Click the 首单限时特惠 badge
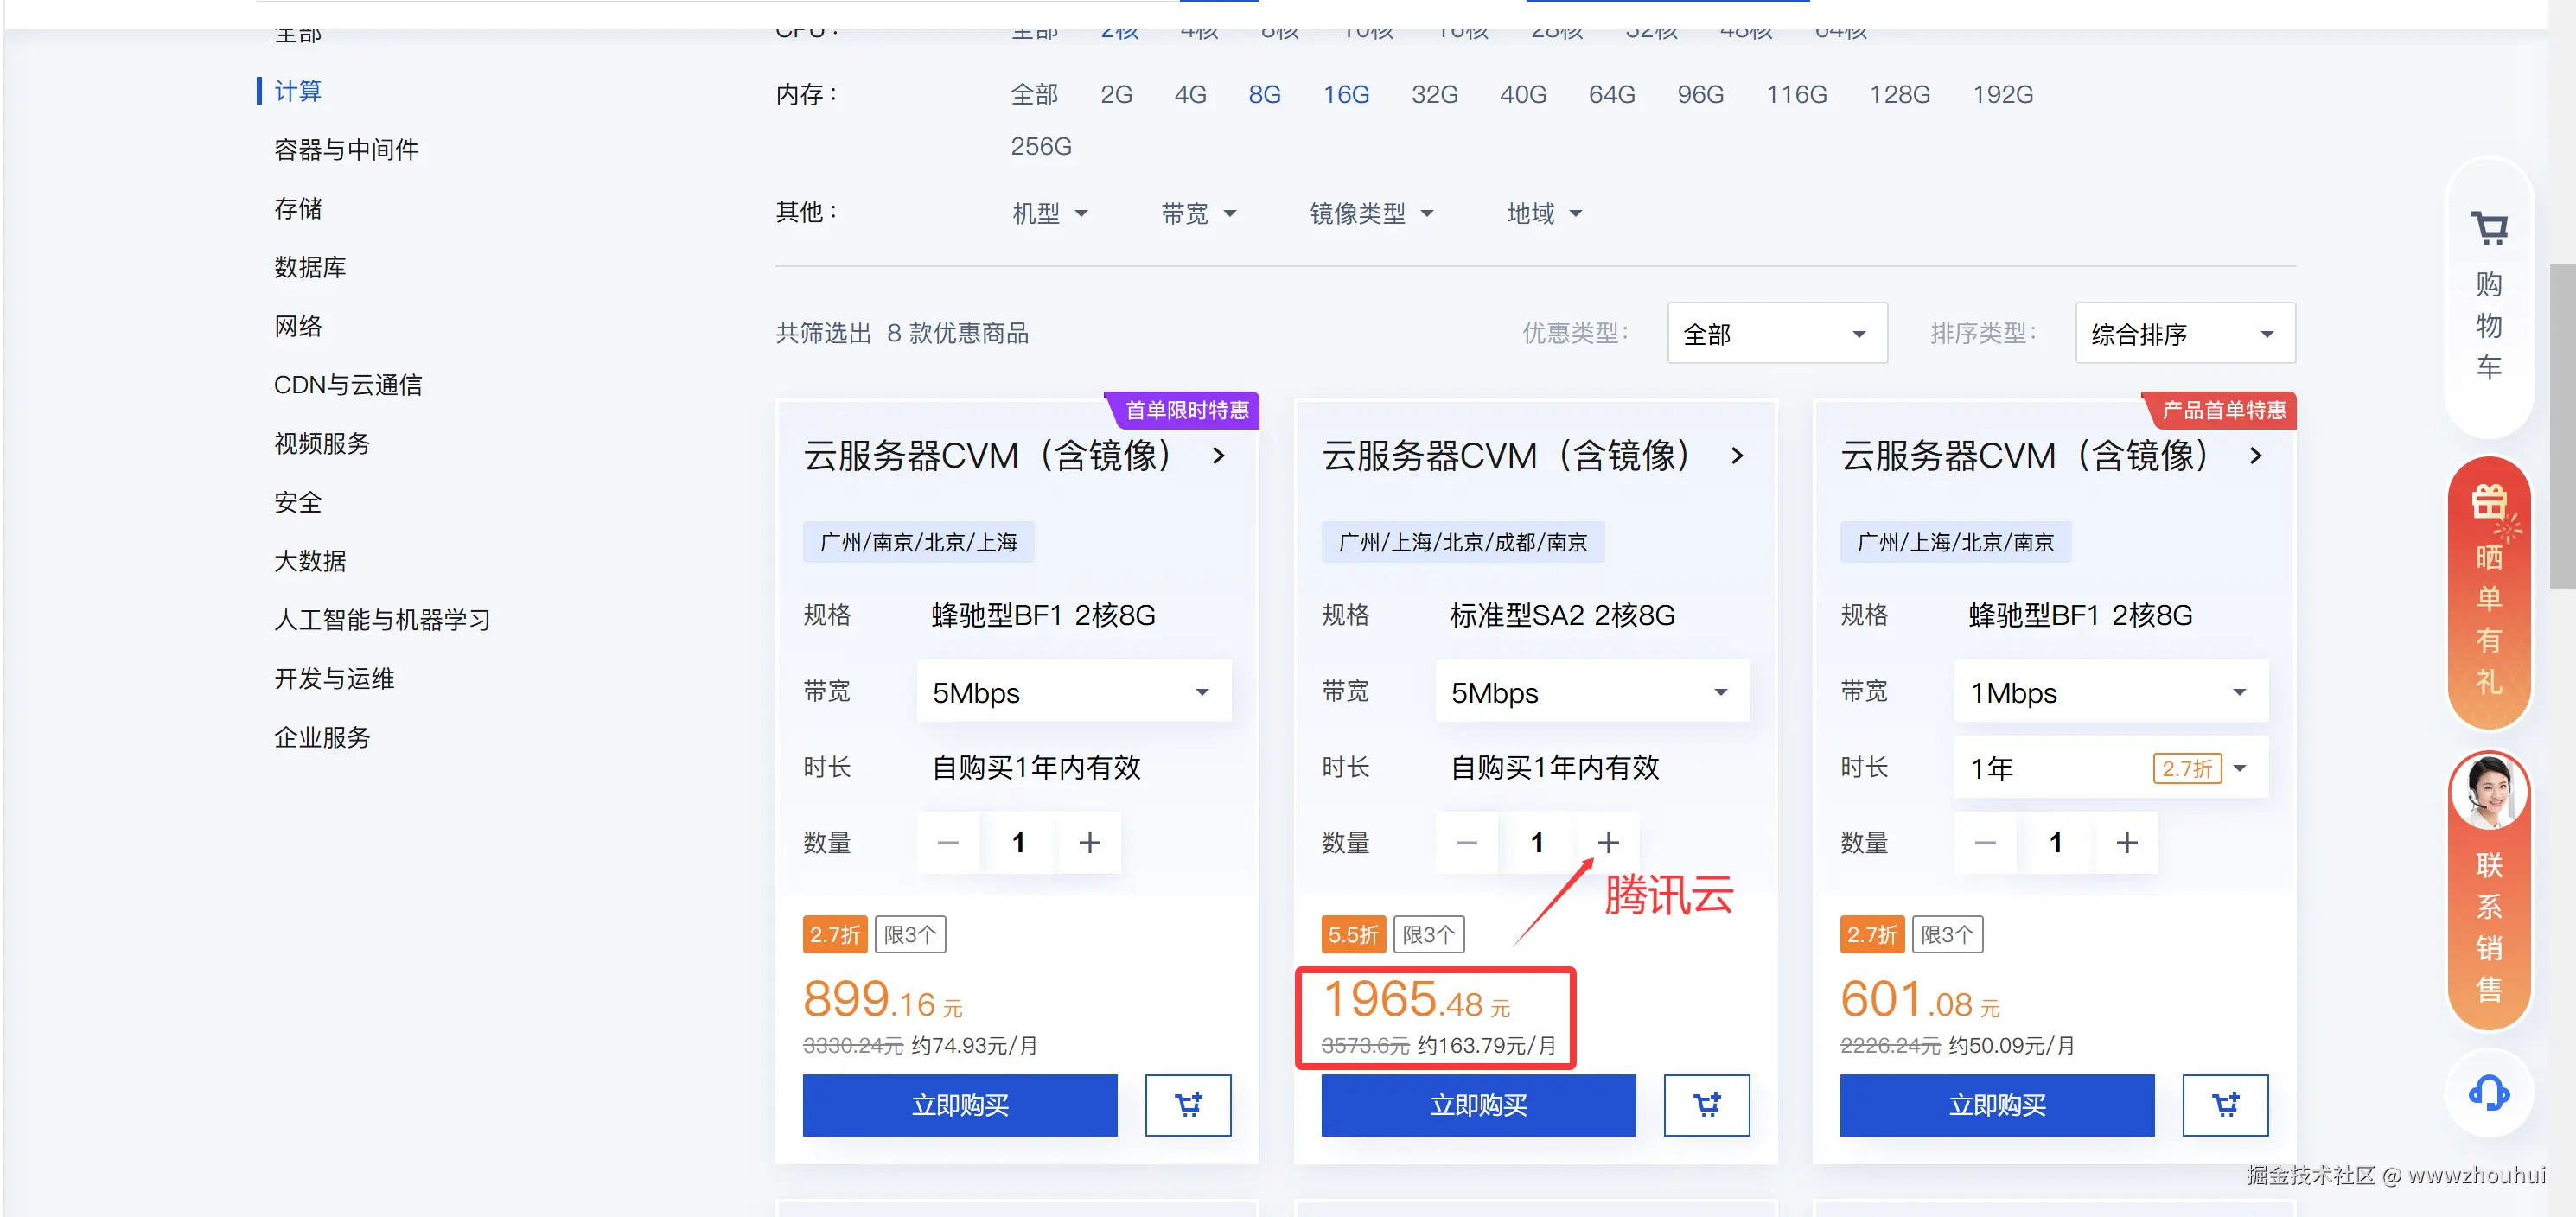The width and height of the screenshot is (2576, 1217). [1185, 410]
